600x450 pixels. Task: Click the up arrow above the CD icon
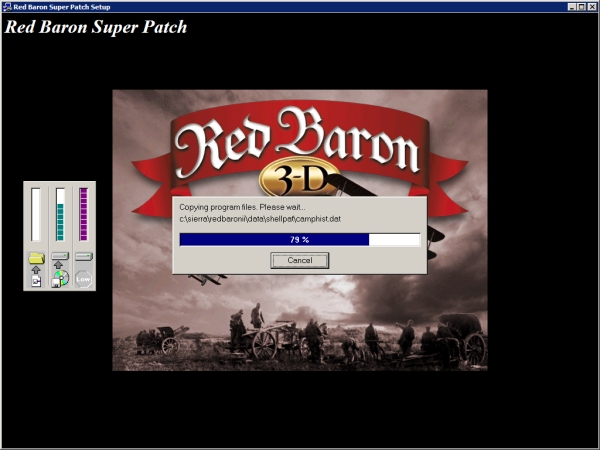coord(60,266)
